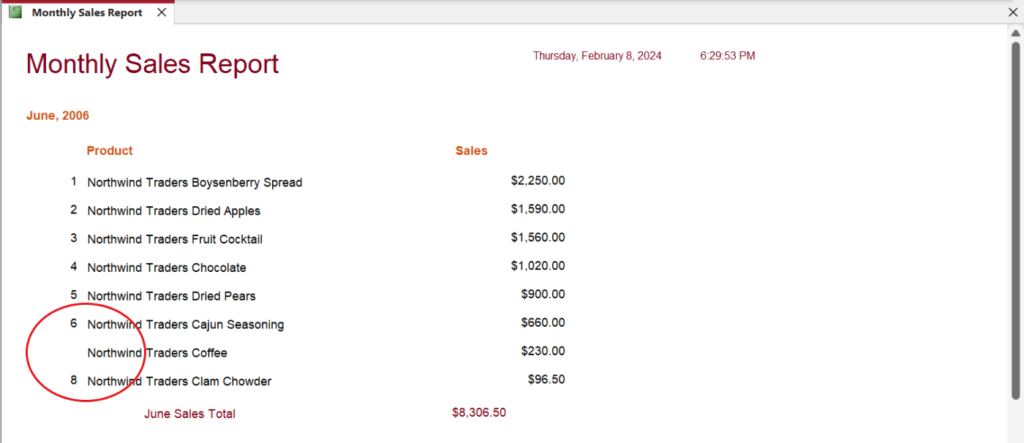The width and height of the screenshot is (1024, 443).
Task: Click the $2,250.00 sales amount
Action: (537, 181)
